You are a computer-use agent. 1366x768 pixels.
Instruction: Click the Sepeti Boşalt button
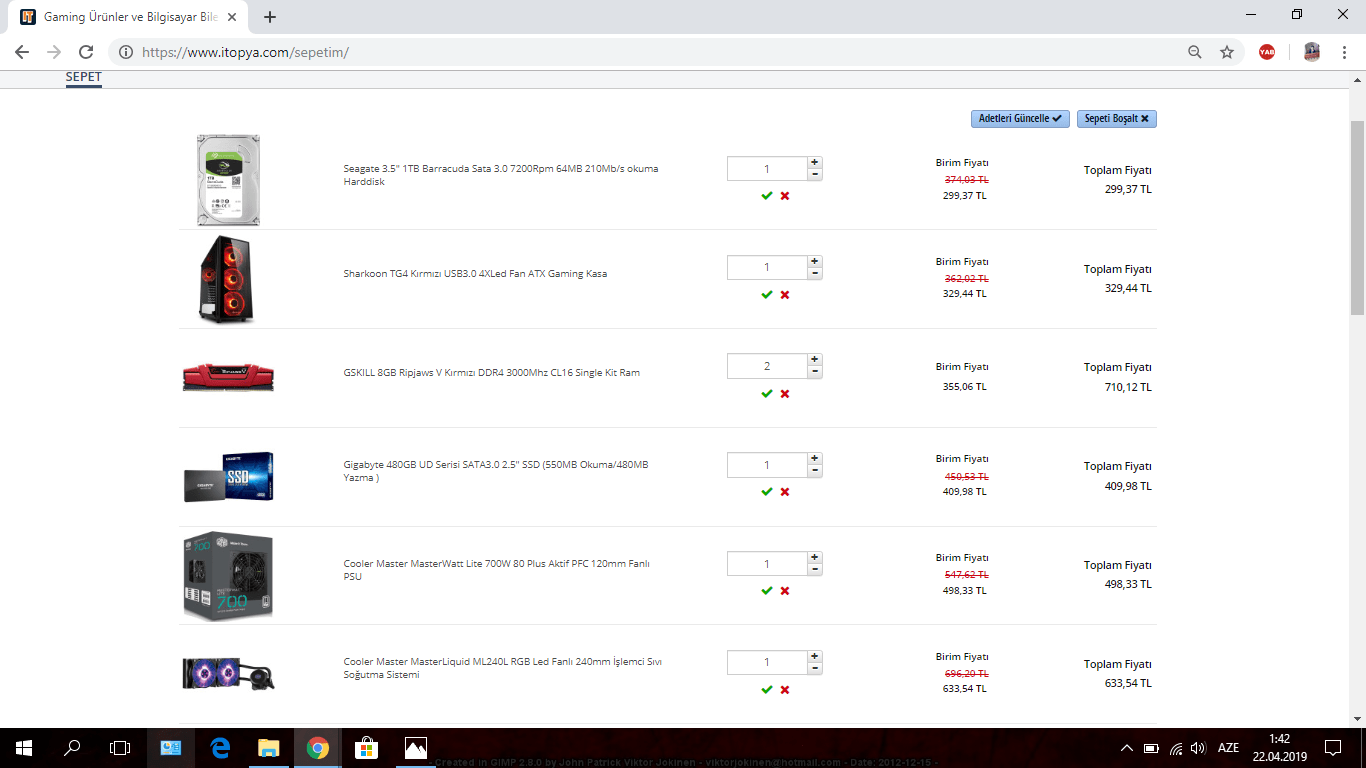[x=1117, y=119]
